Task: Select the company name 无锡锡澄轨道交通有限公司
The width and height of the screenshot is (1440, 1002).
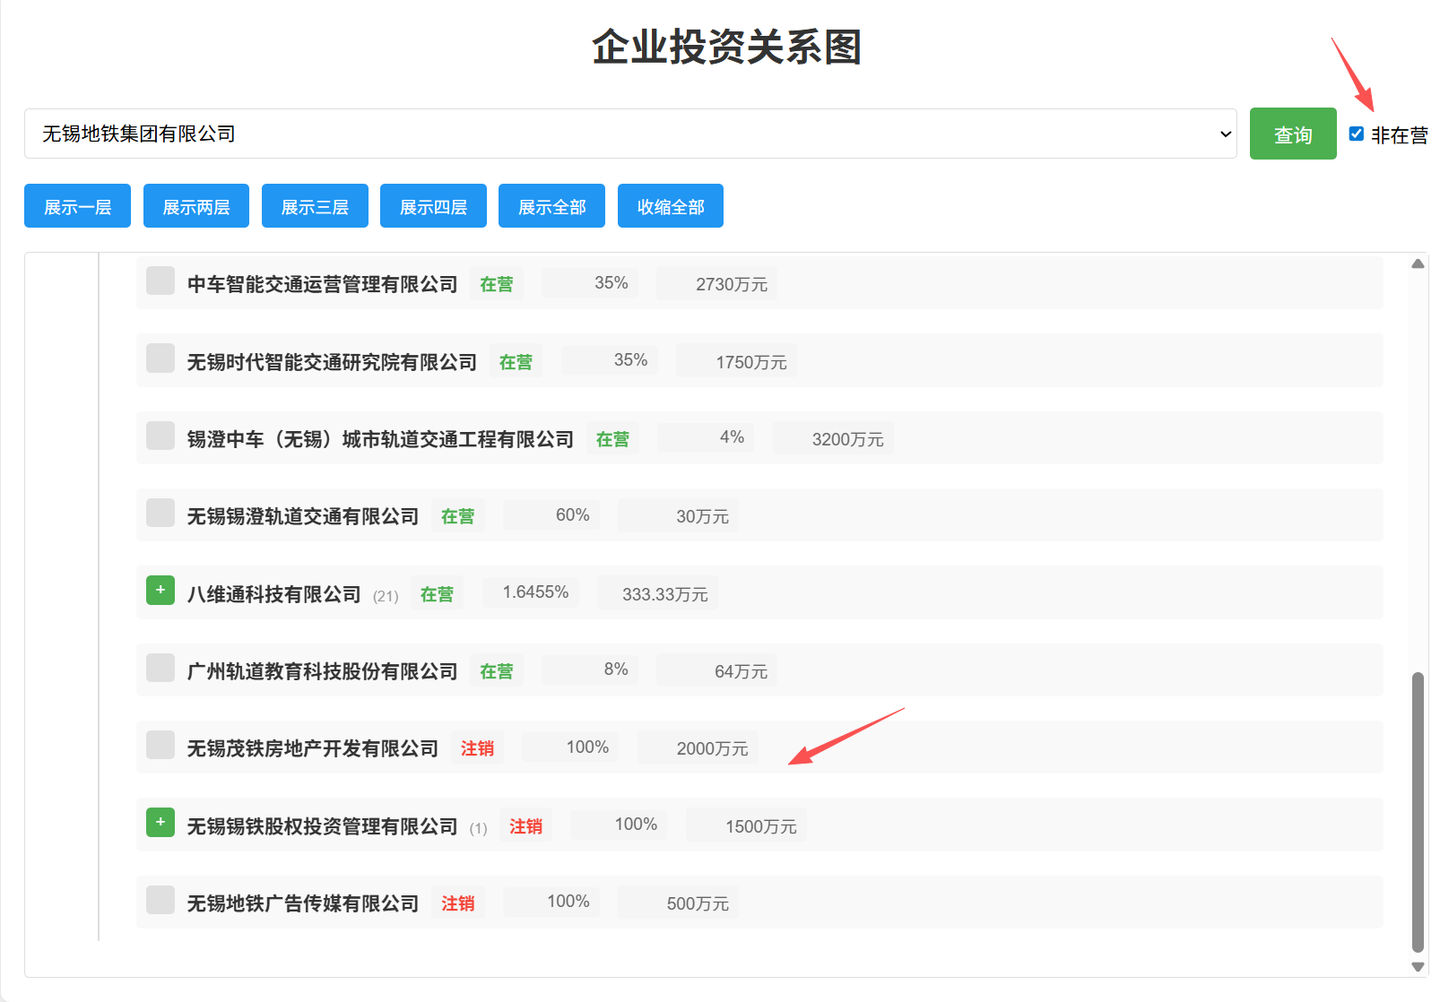Action: click(303, 516)
